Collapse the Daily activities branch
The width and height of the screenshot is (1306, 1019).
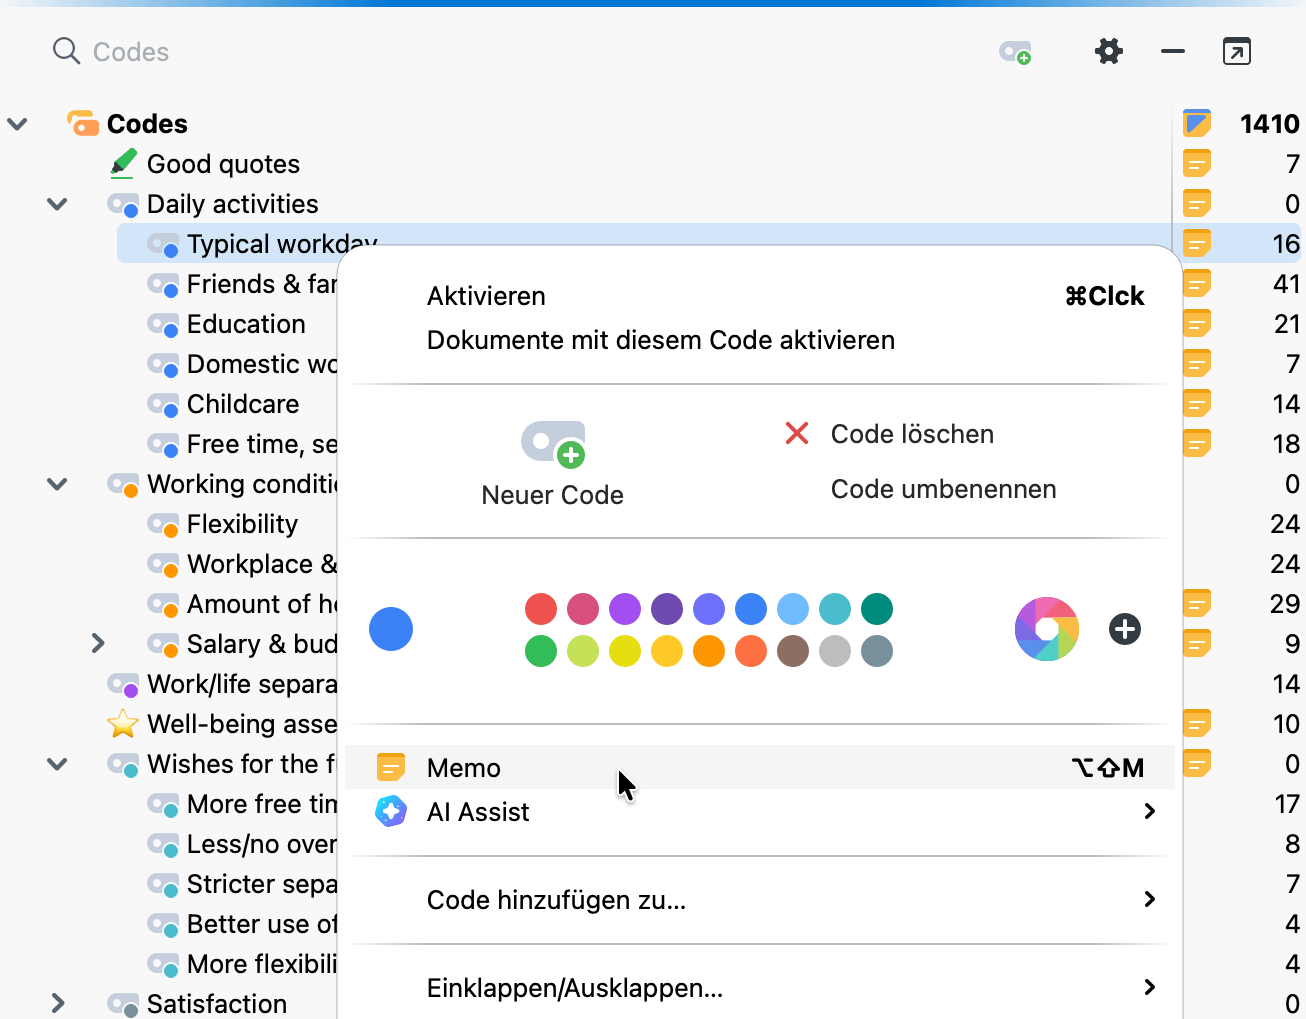57,204
